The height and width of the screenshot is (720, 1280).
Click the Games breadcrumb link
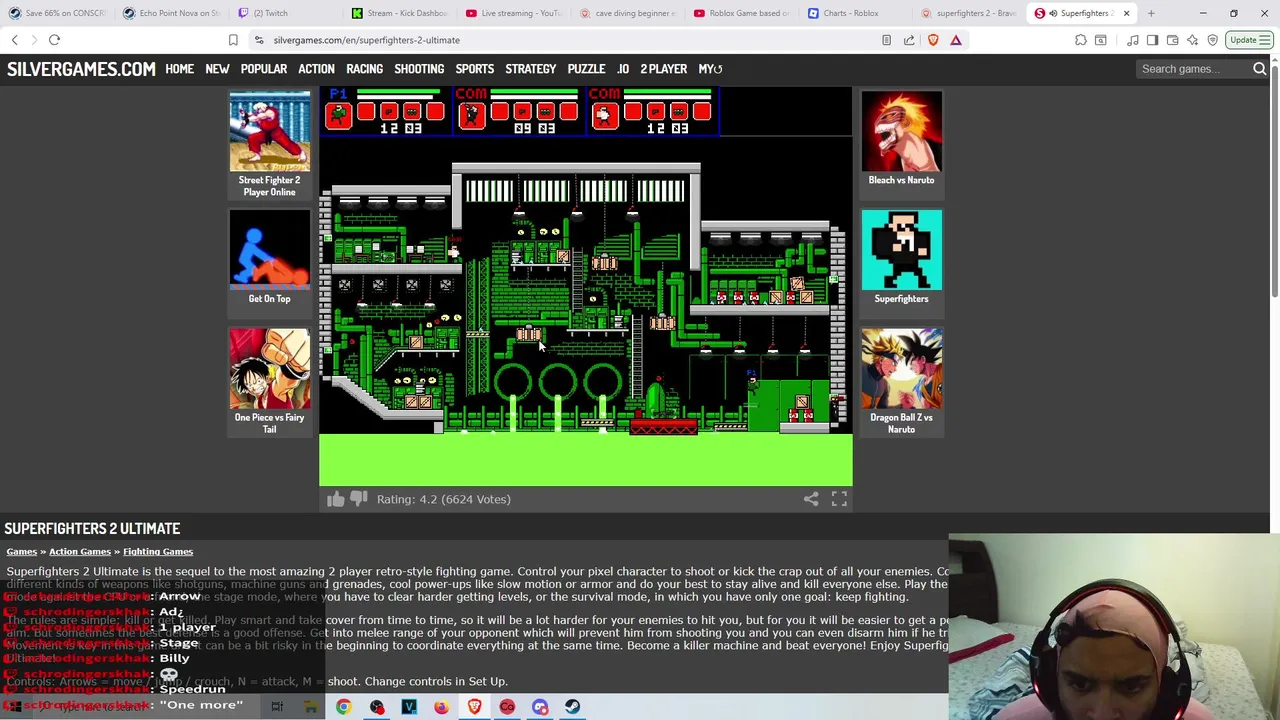tap(21, 552)
